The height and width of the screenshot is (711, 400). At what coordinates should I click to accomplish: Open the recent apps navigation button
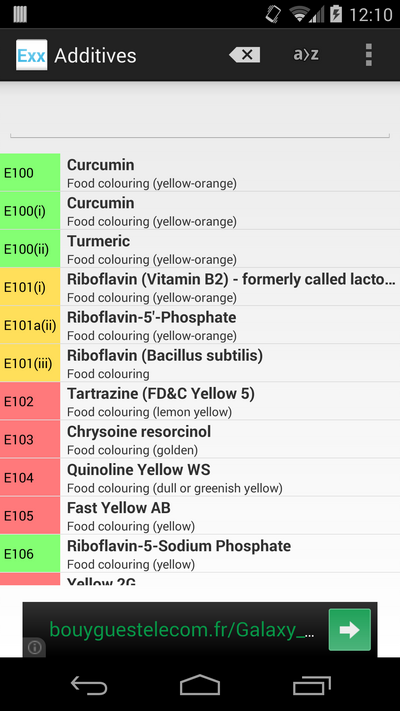coord(312,684)
